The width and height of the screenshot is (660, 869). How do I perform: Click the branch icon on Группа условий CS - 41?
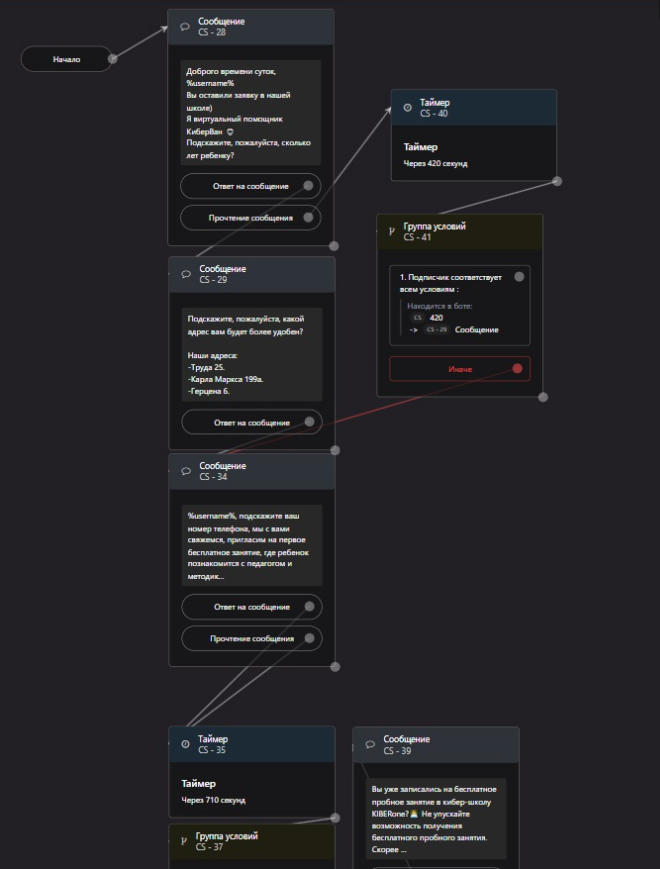392,231
